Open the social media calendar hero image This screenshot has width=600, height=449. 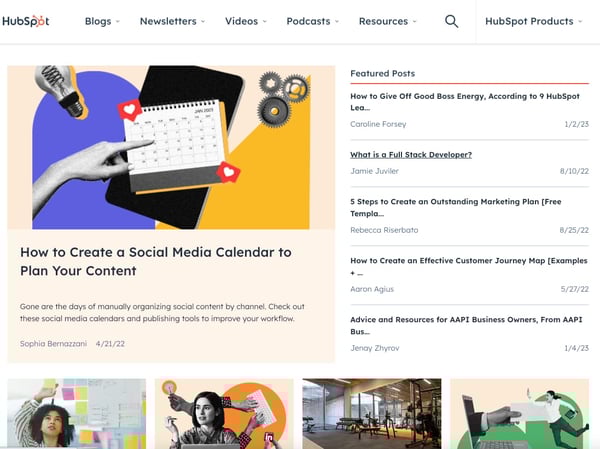tap(171, 147)
